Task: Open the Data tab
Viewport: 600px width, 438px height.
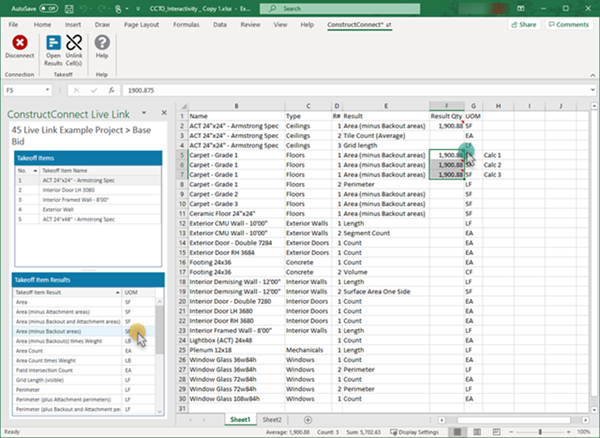Action: pos(220,25)
